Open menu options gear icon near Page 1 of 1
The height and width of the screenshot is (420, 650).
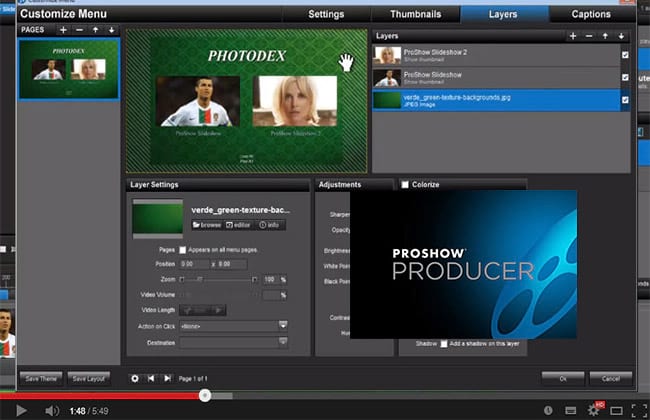pos(135,379)
